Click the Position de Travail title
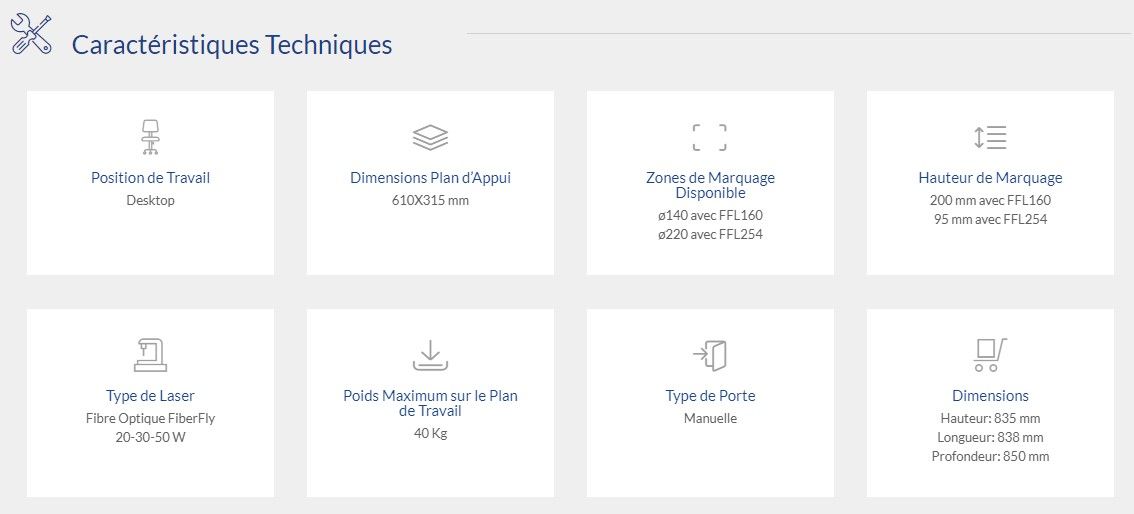1134x514 pixels. (x=150, y=178)
